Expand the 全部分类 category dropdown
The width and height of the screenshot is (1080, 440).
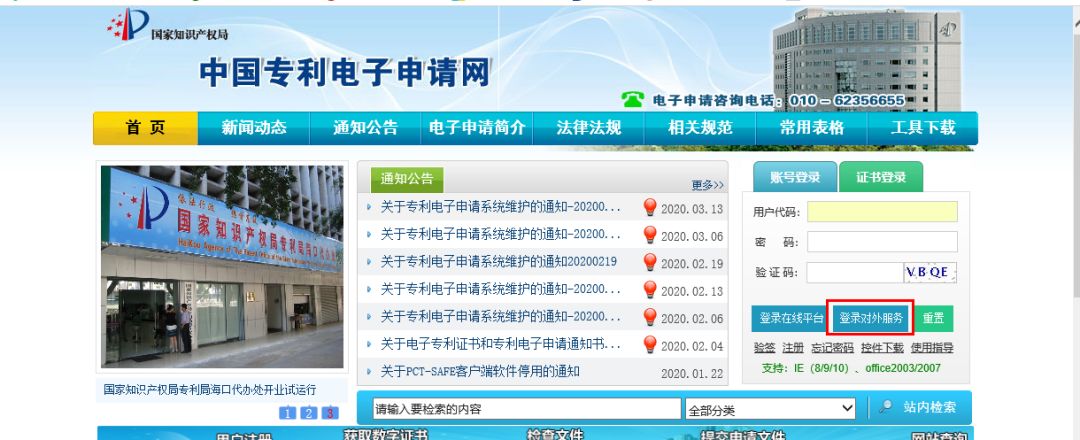(x=771, y=409)
